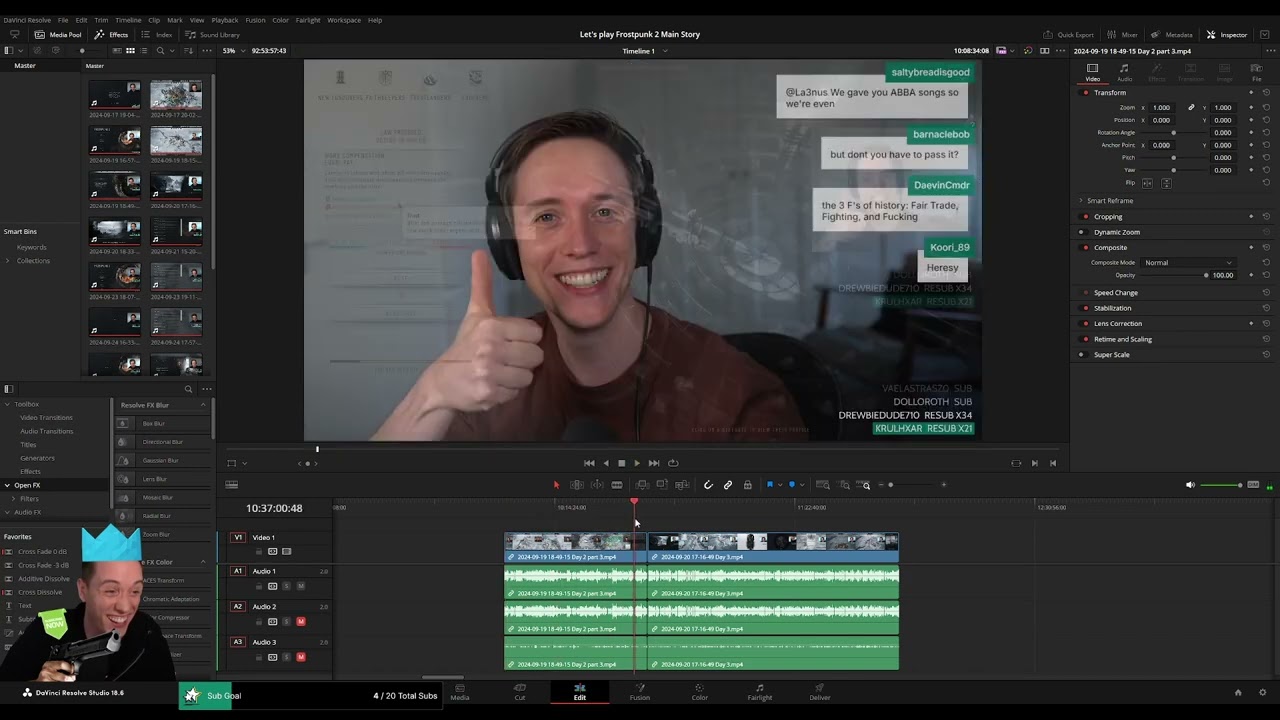Toggle Lens Correction enable switch
The height and width of the screenshot is (720, 1280).
[1085, 323]
